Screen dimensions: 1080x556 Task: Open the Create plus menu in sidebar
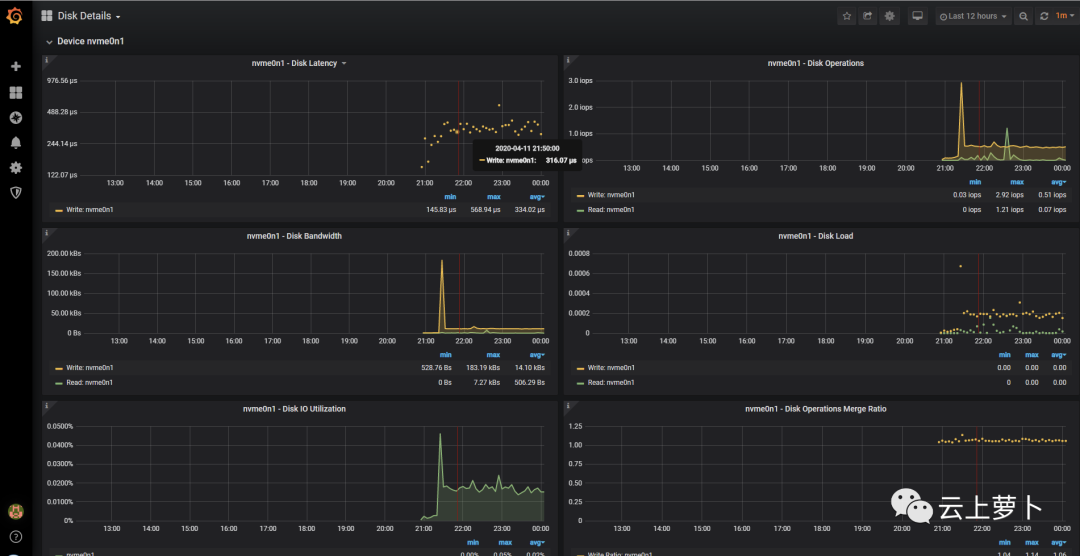coord(15,67)
